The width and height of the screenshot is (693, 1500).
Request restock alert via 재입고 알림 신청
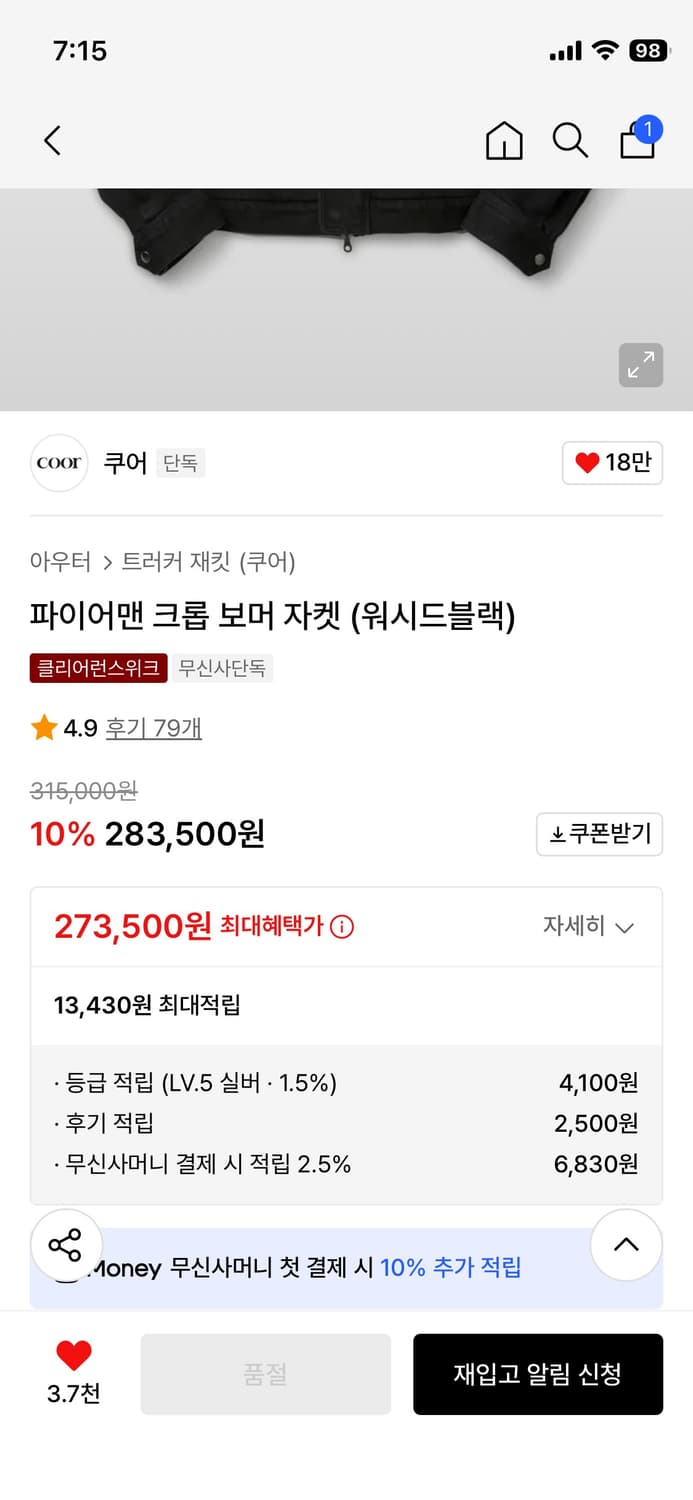click(538, 1373)
